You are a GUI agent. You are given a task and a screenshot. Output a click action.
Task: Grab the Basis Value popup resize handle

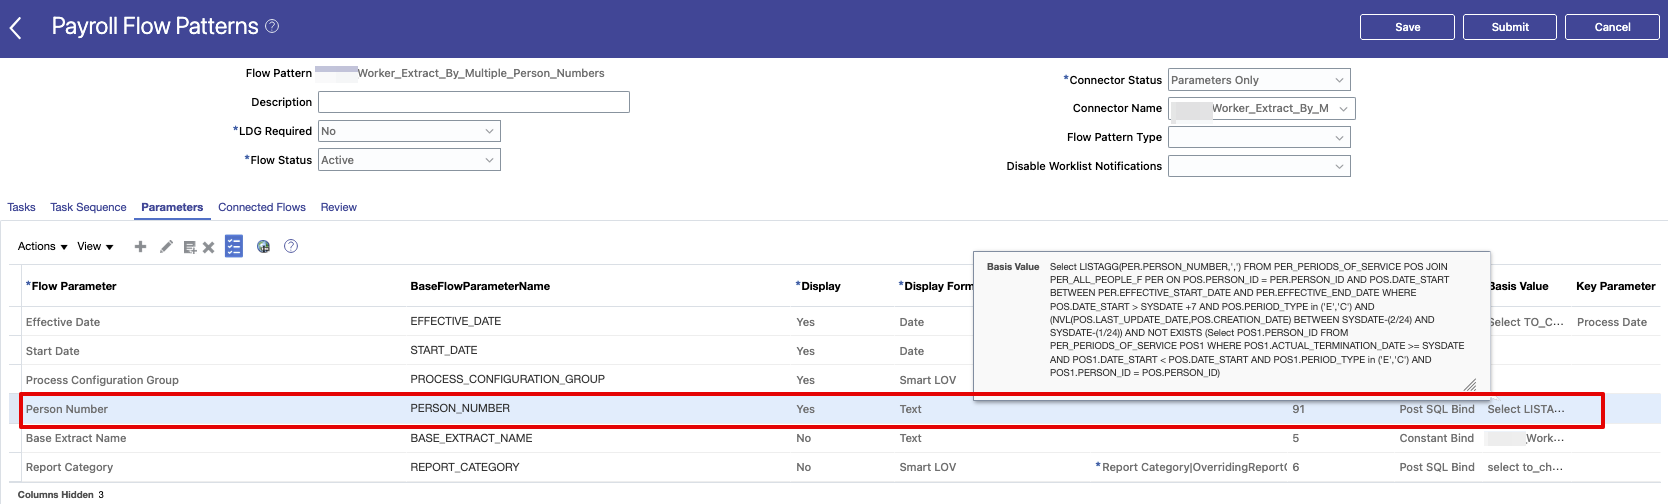1470,384
